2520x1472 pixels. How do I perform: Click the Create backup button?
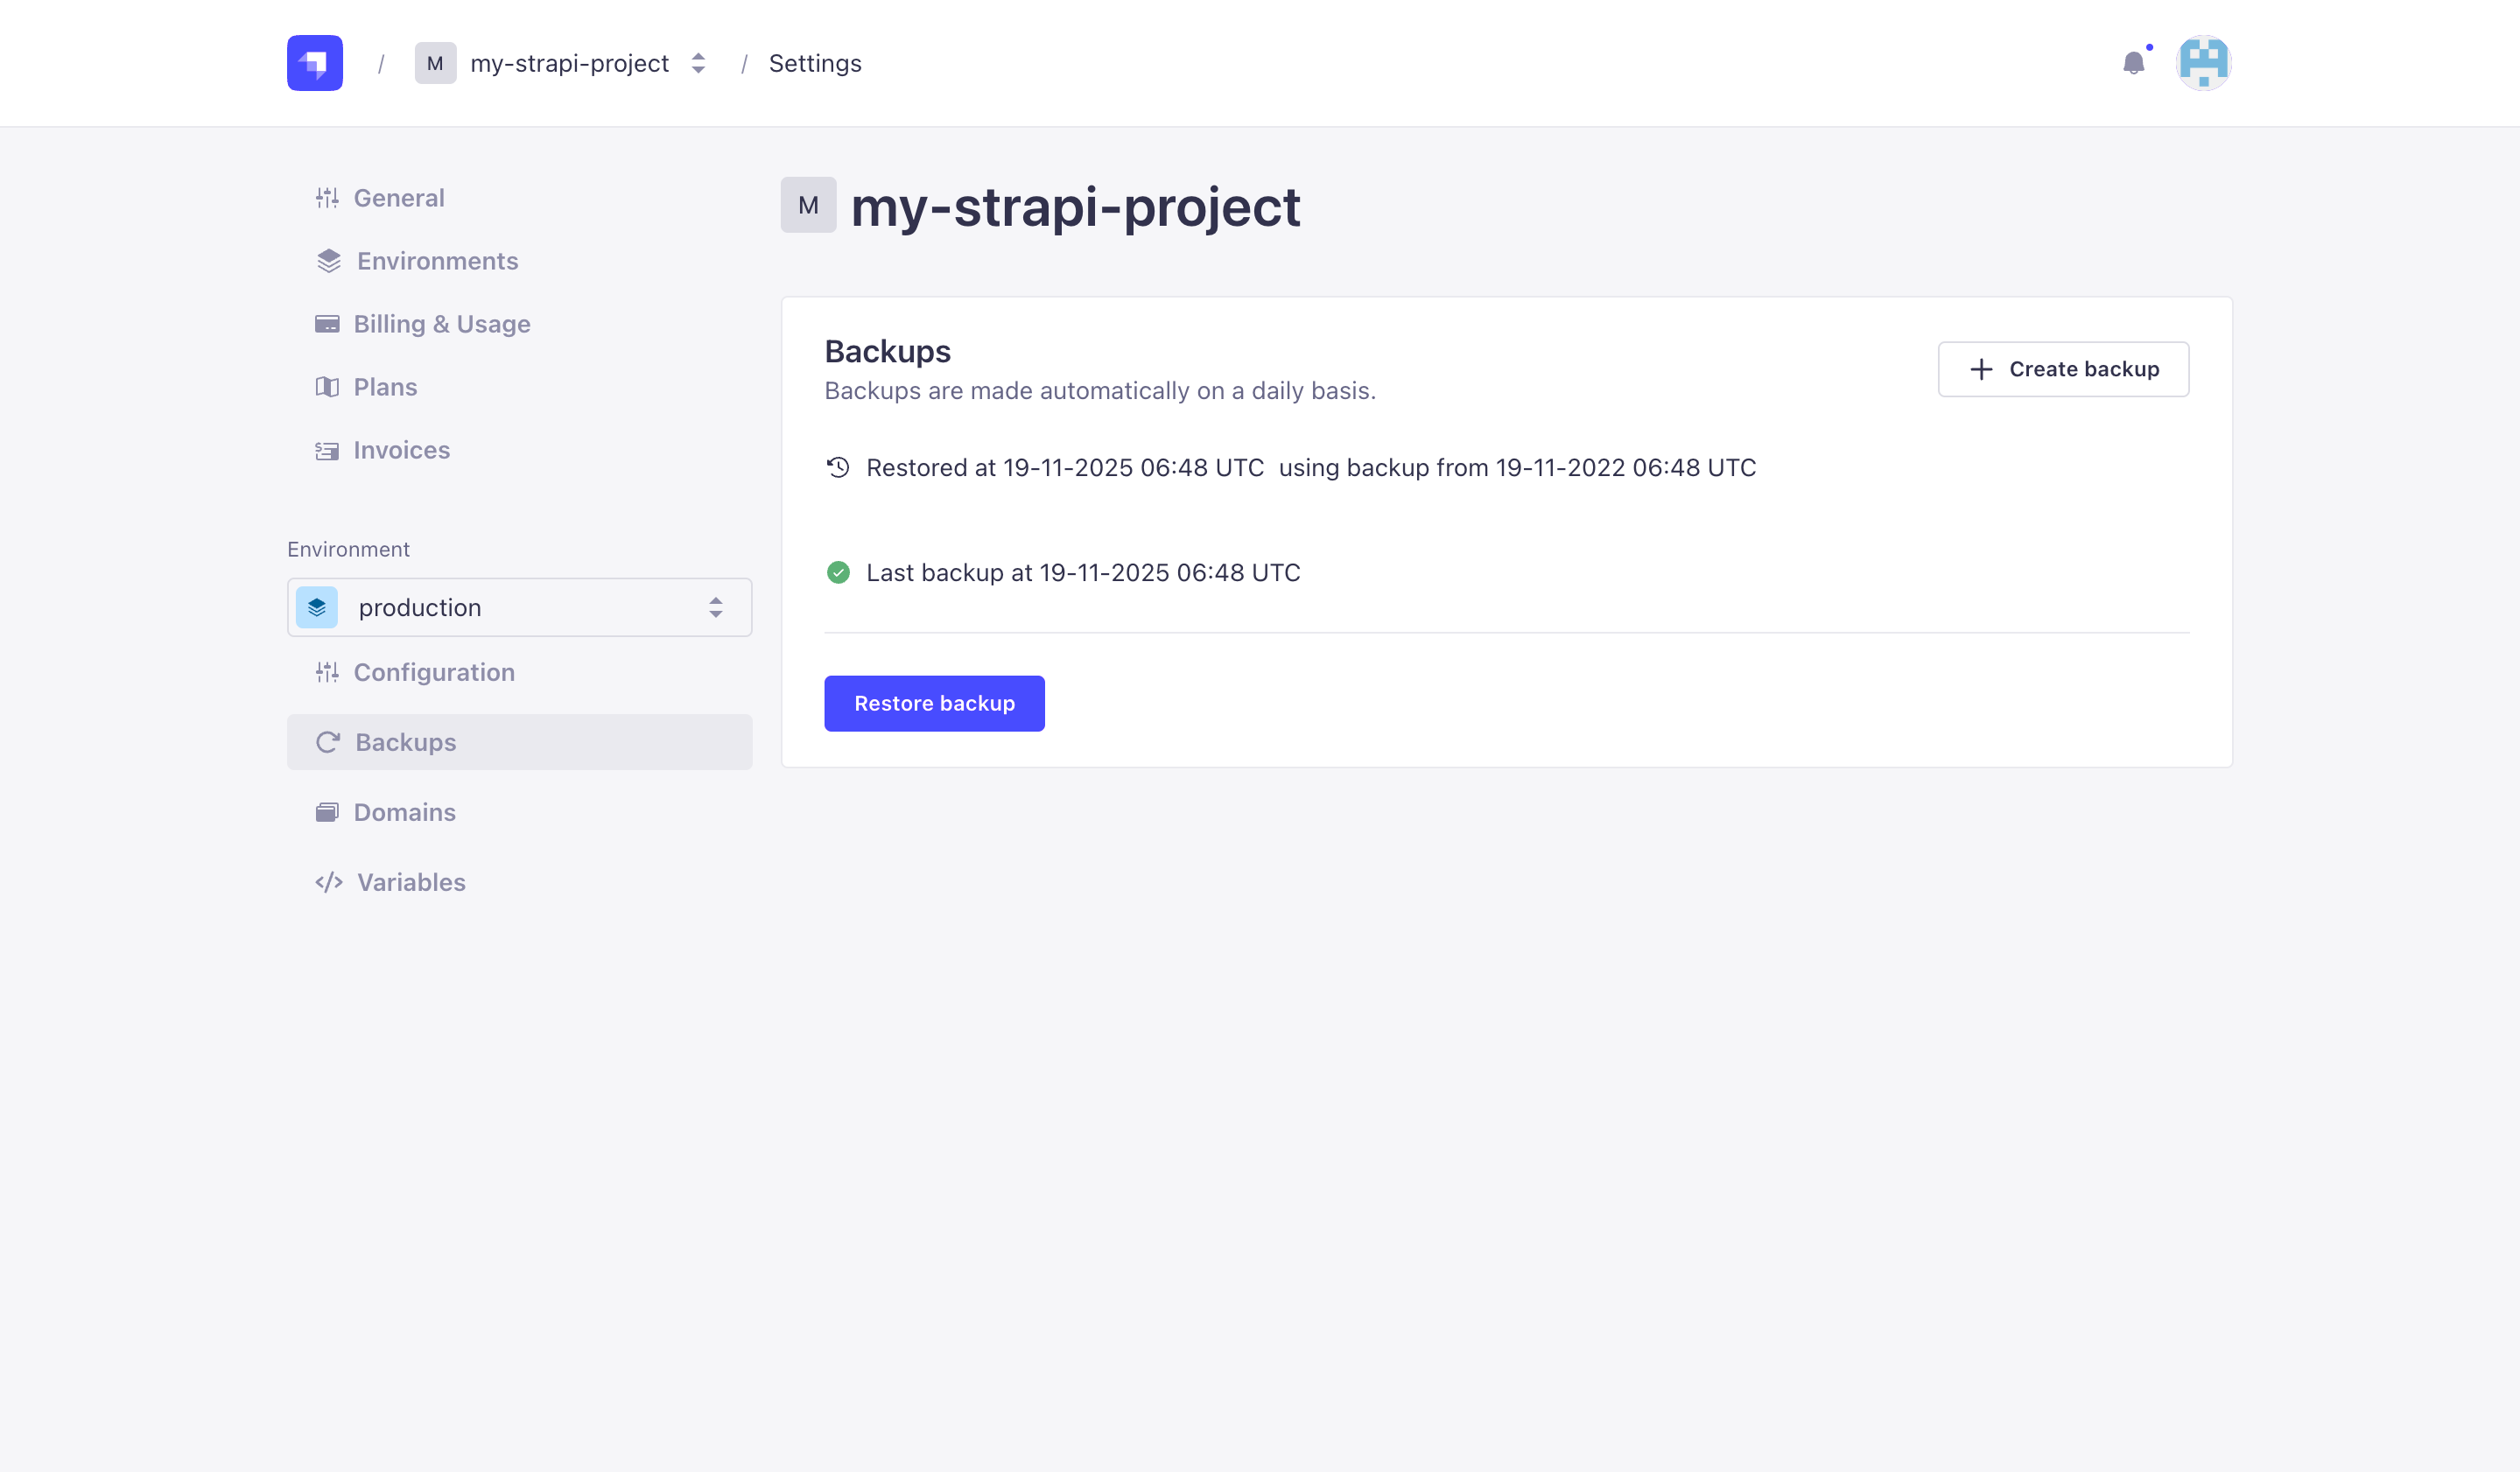pyautogui.click(x=2063, y=369)
